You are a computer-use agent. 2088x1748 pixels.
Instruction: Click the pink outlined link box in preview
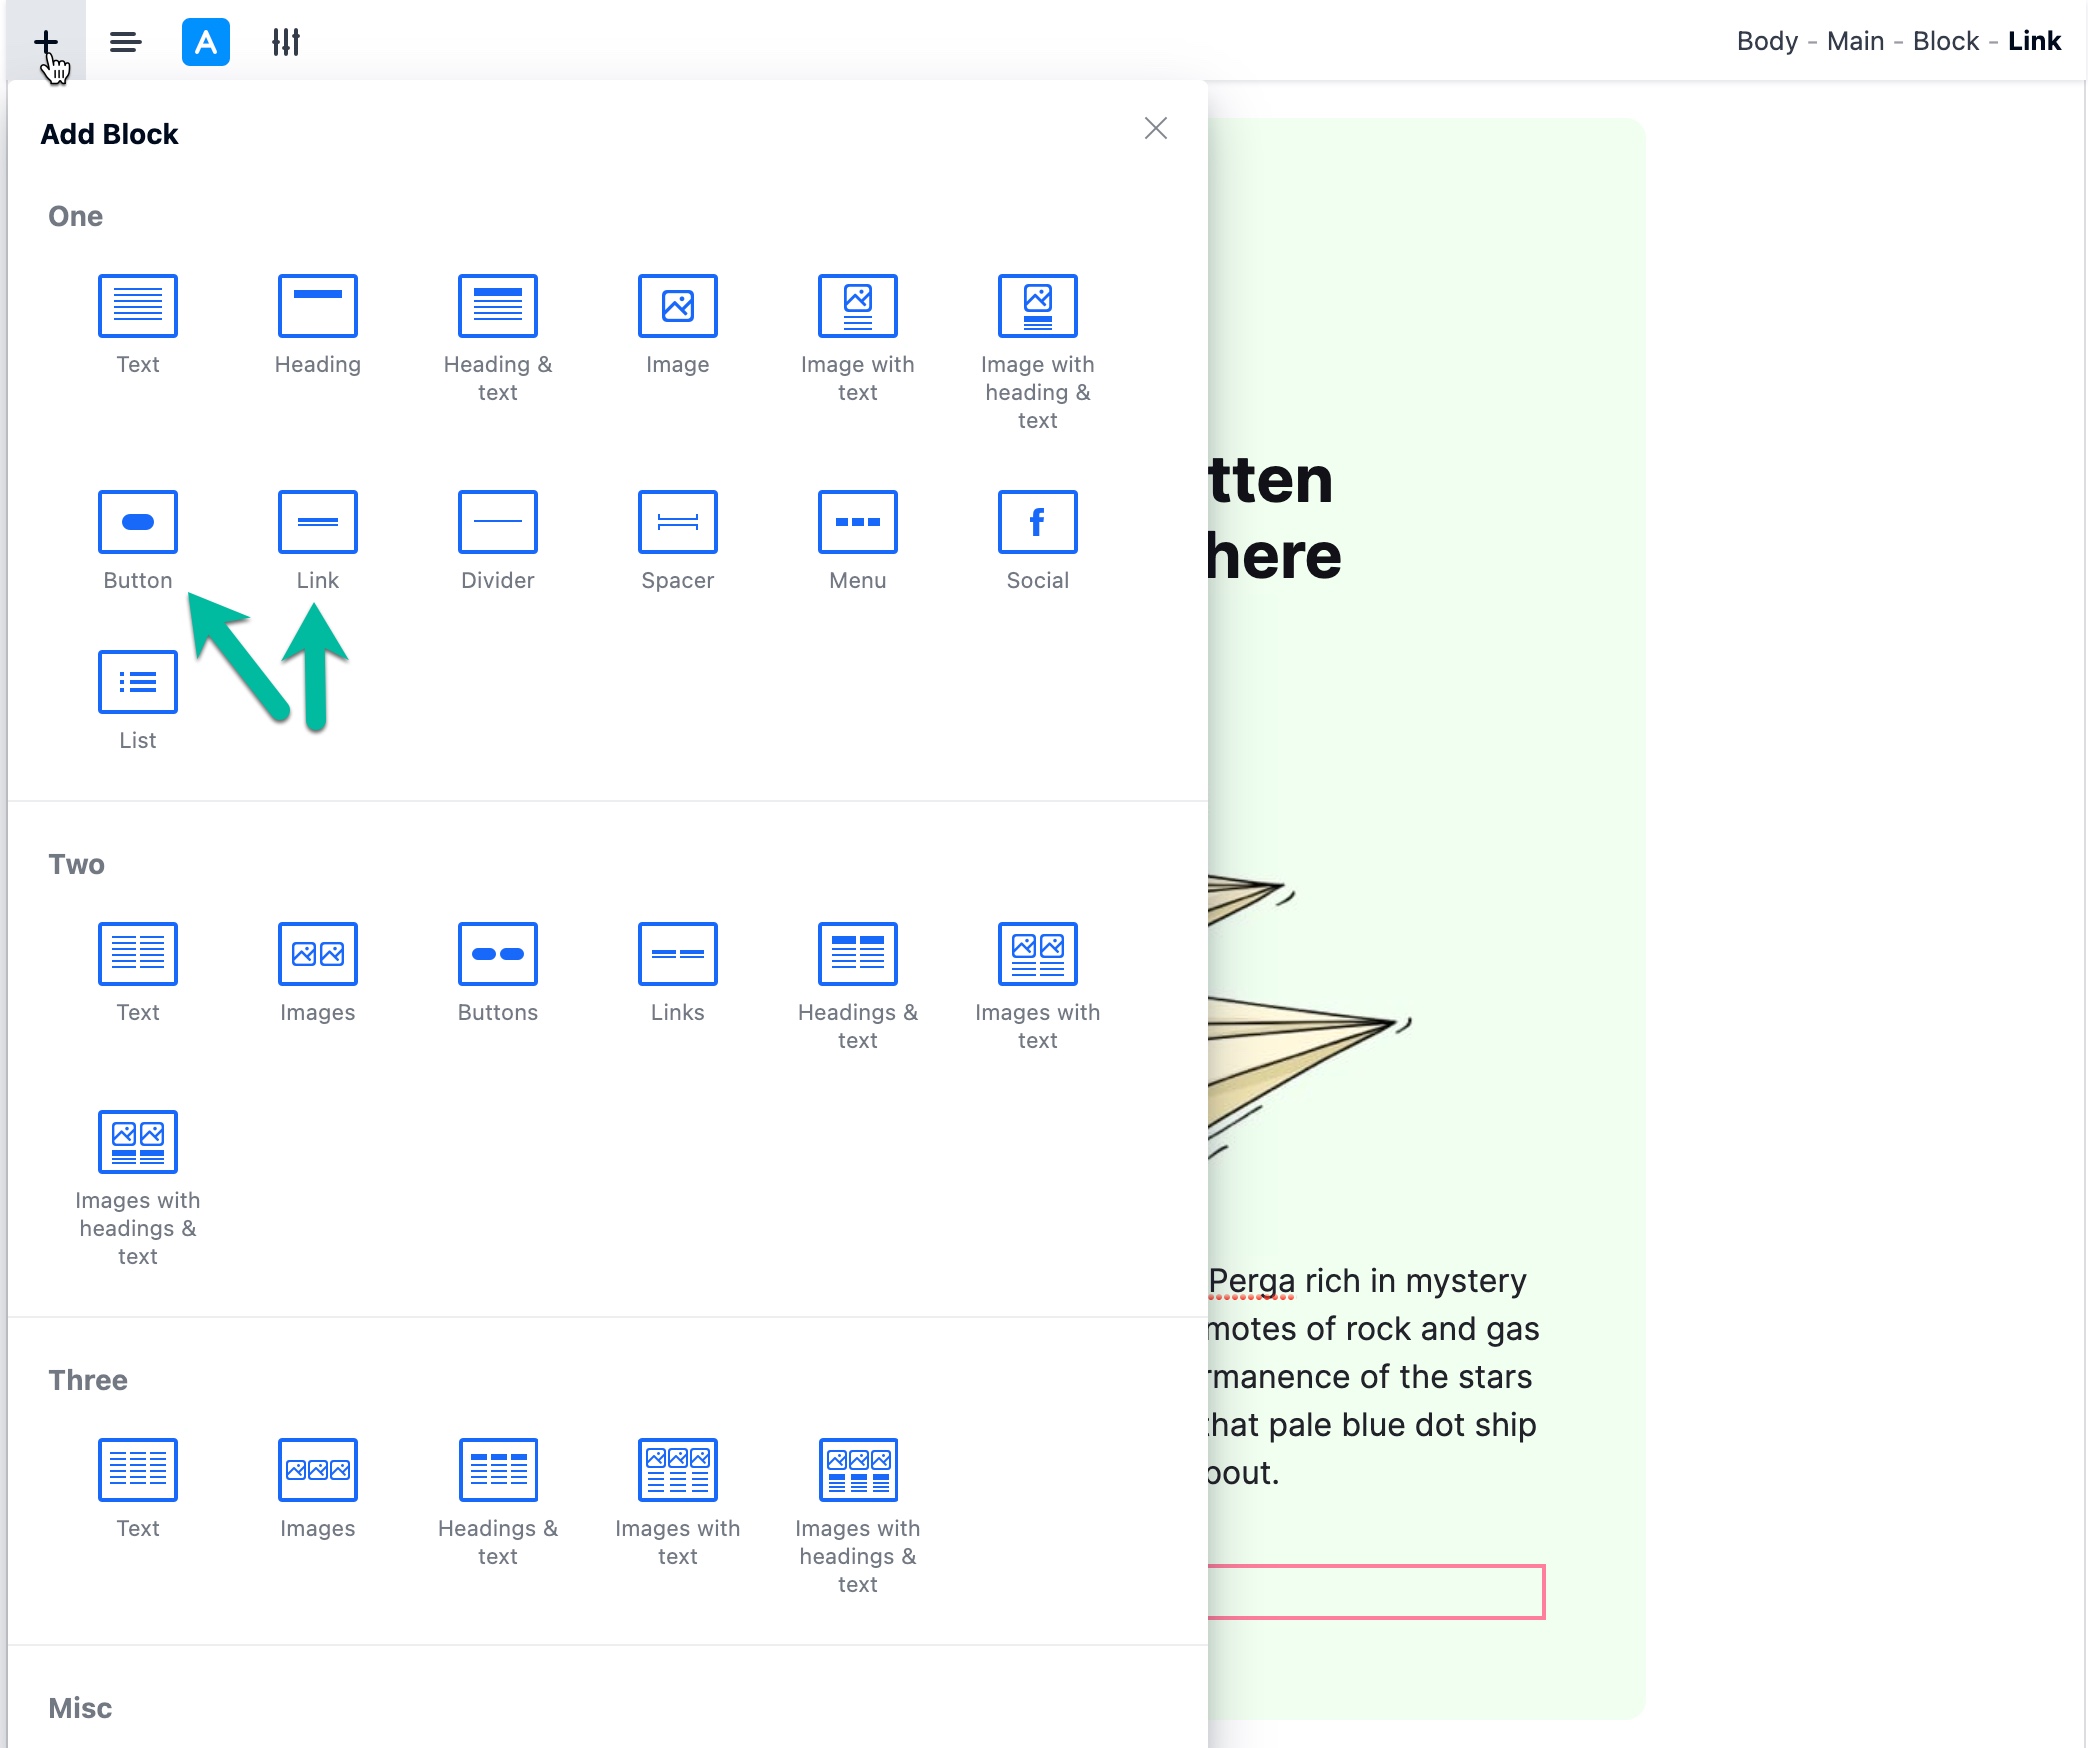click(x=1375, y=1591)
